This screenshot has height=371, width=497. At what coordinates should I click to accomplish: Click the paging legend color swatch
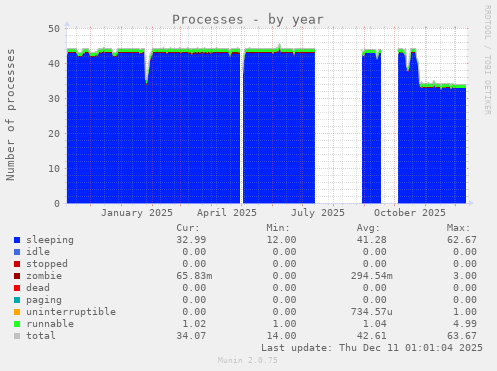17,300
